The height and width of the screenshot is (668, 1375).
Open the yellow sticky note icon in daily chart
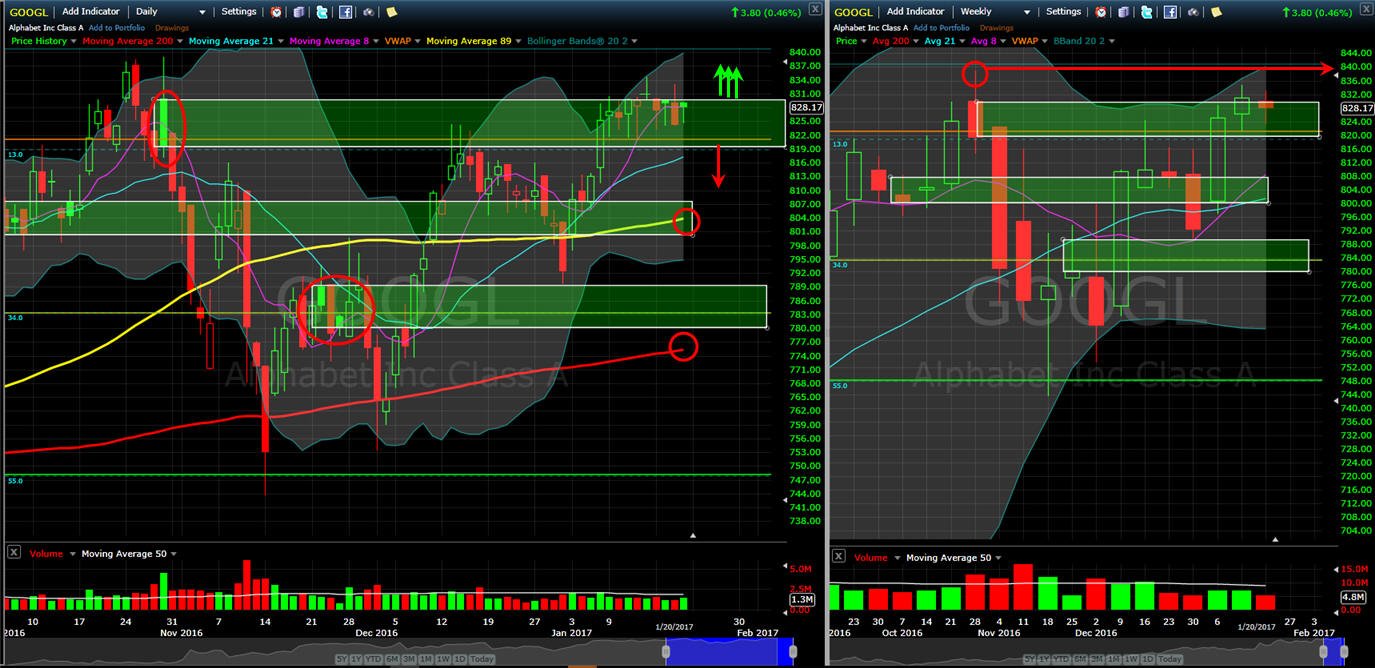[x=391, y=12]
